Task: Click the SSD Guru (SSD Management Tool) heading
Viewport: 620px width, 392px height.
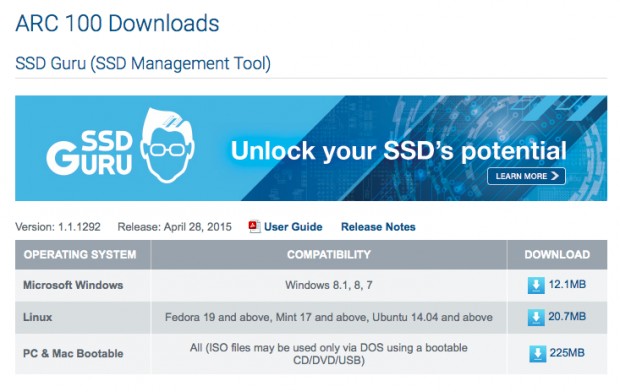Action: coord(143,64)
